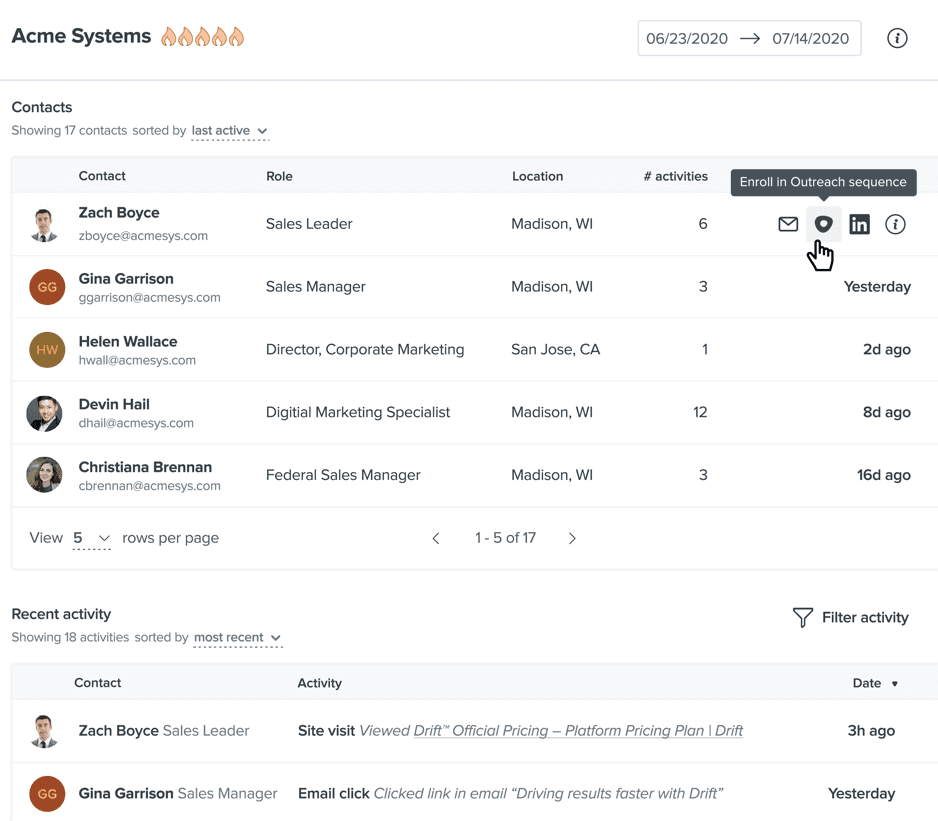938x821 pixels.
Task: Click the info icon in Zach Boyce's row
Action: [895, 224]
